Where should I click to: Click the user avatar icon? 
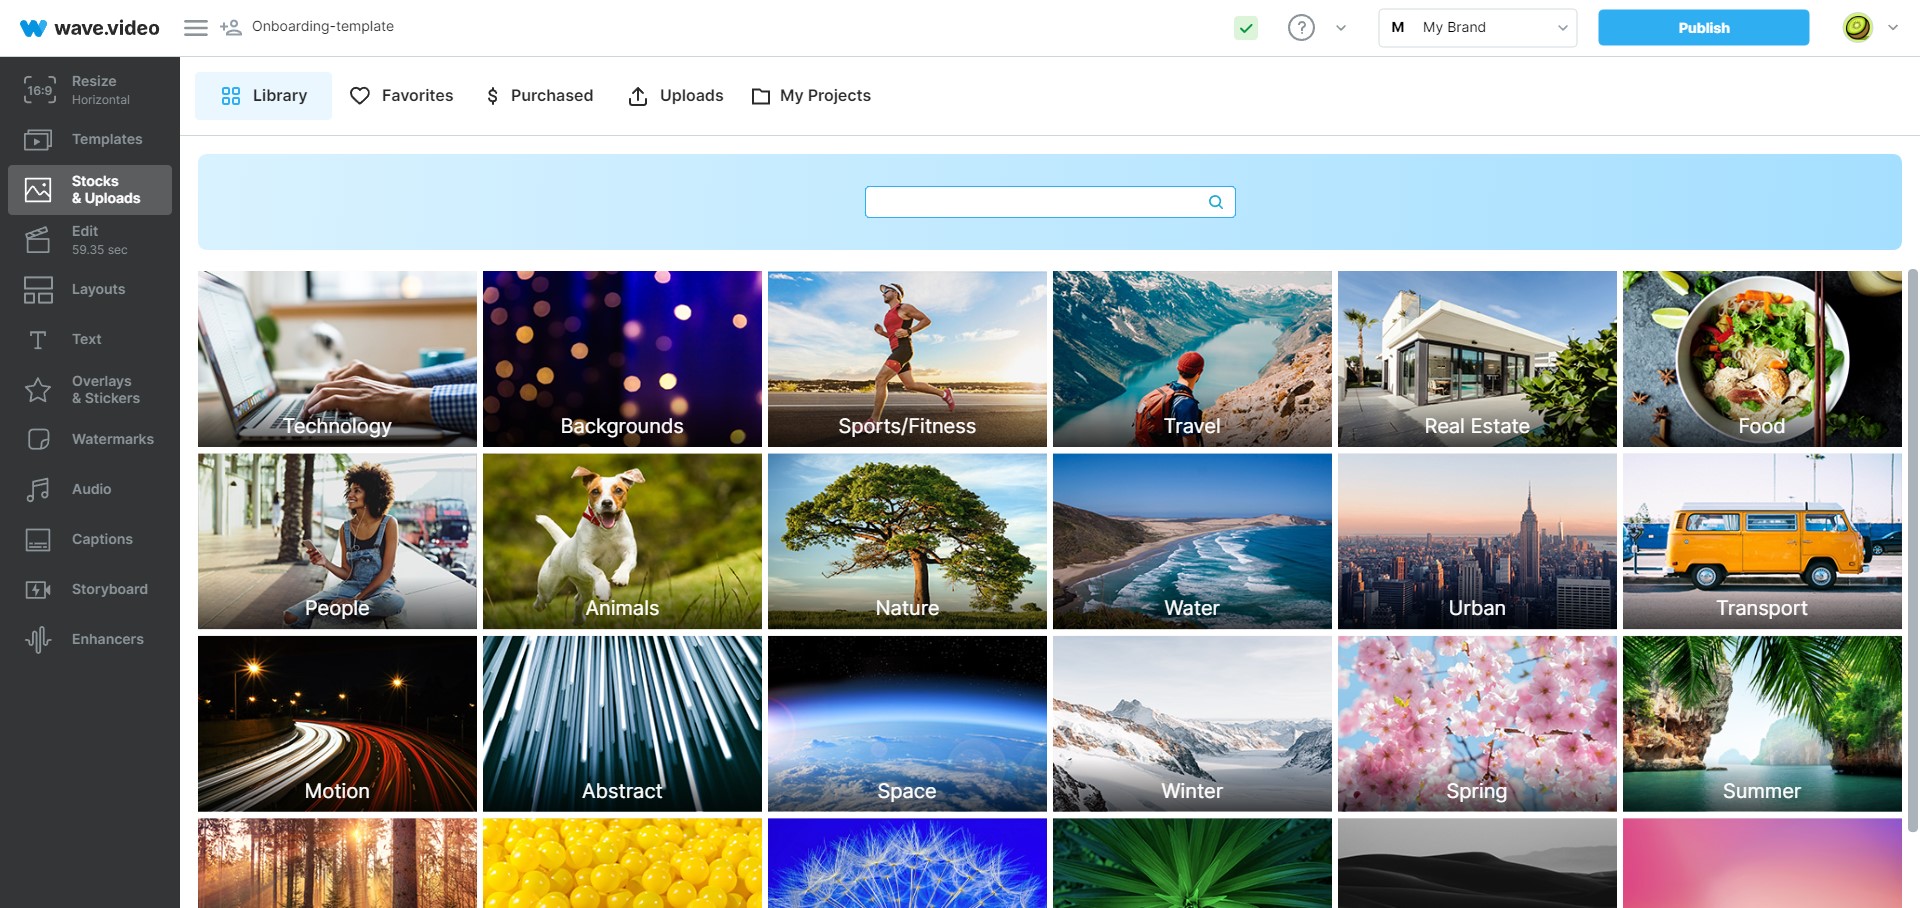1858,28
